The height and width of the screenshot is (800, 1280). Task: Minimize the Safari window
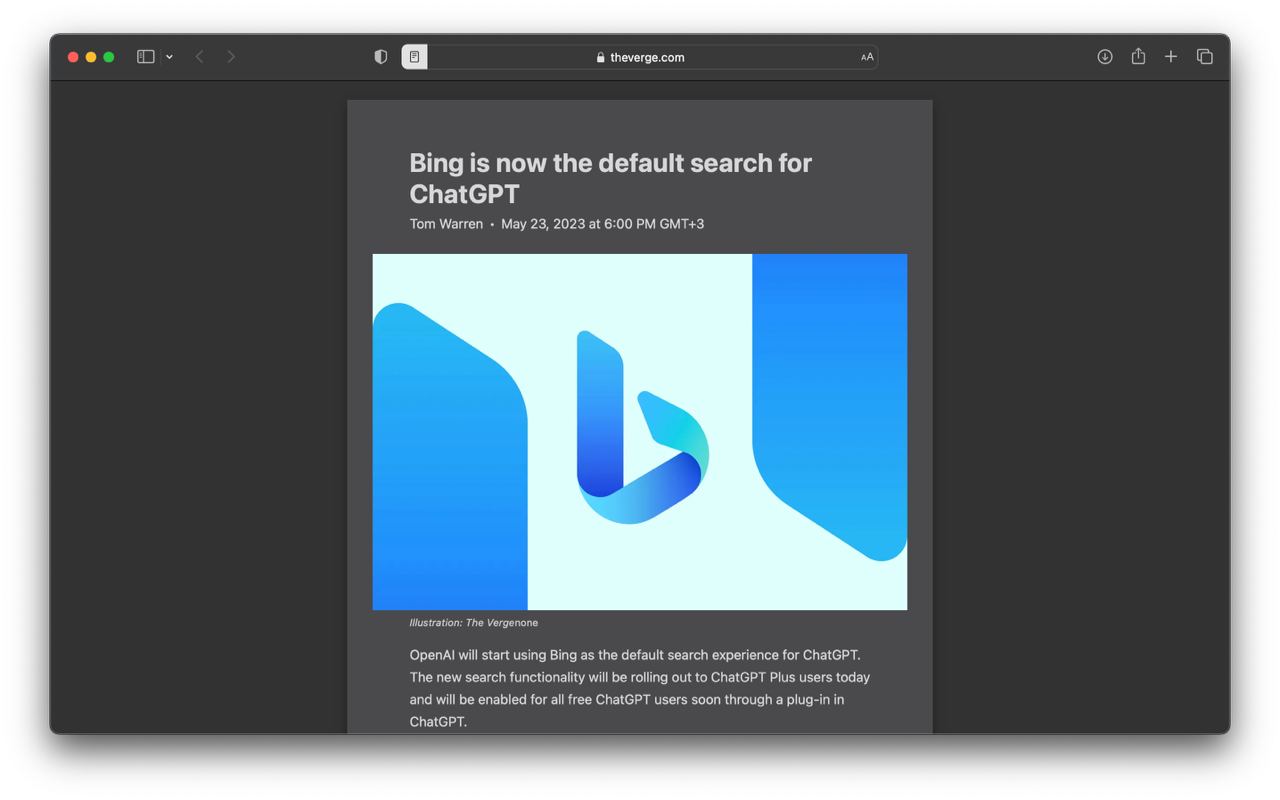[91, 57]
